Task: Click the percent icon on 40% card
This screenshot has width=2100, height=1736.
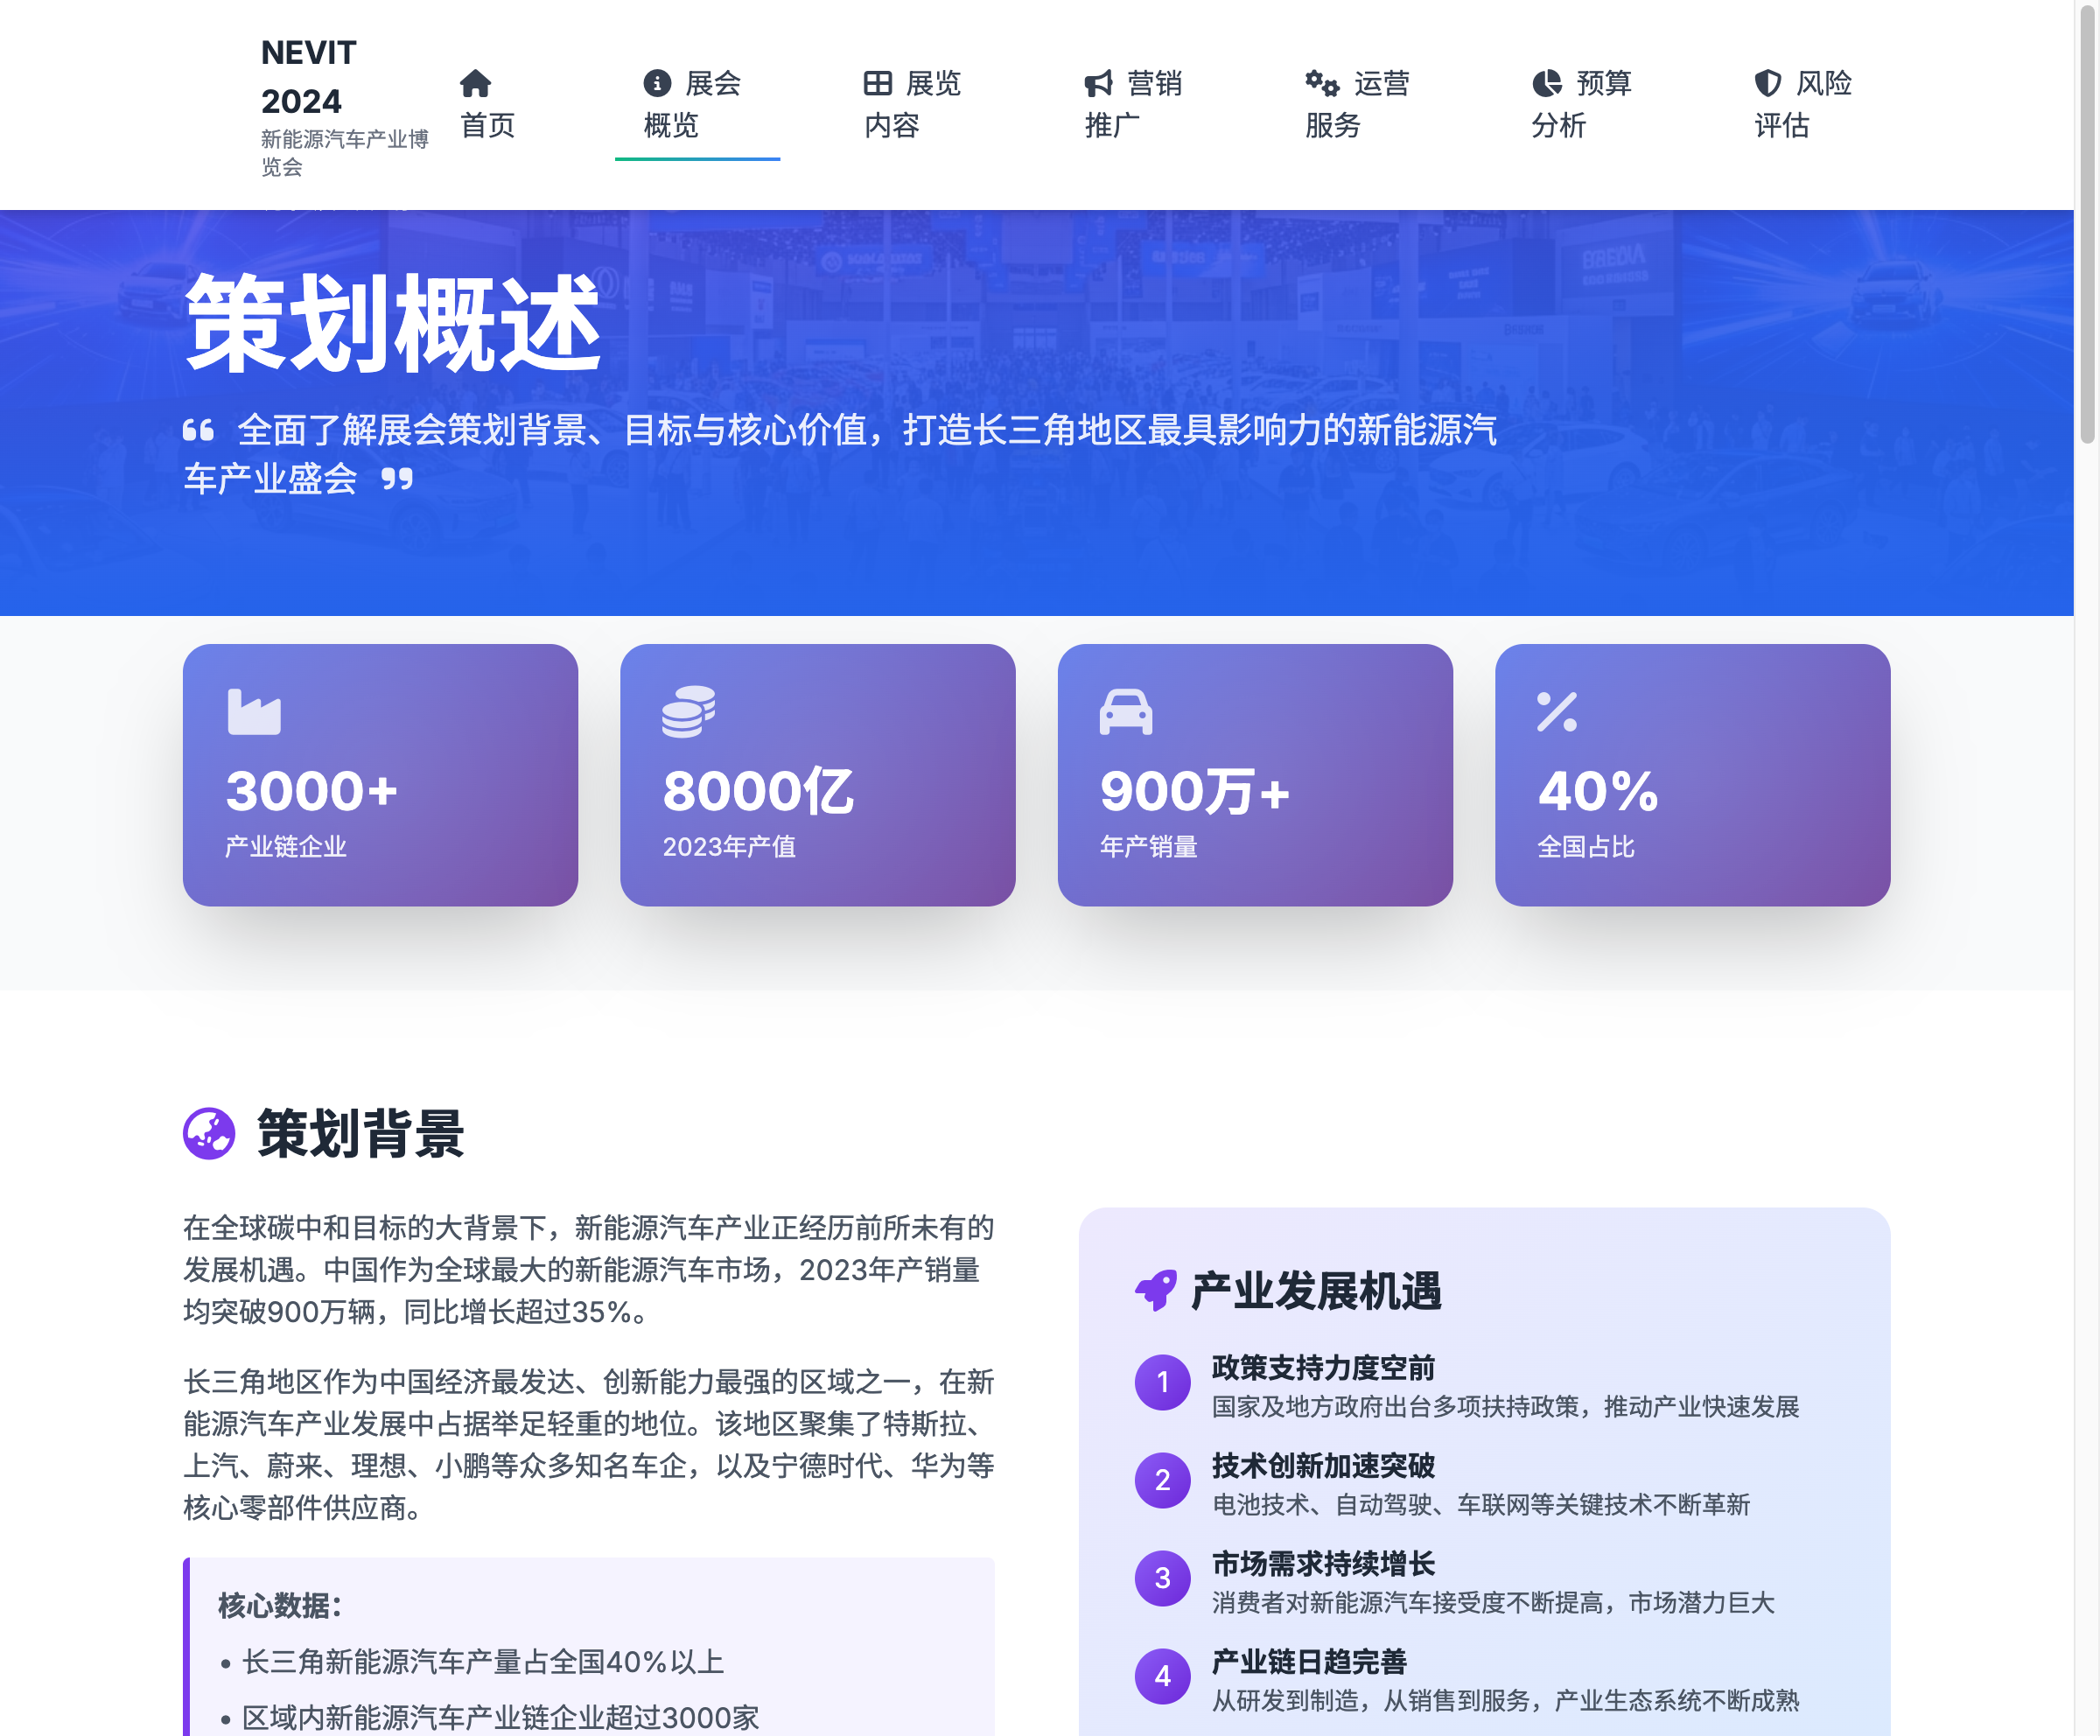Action: tap(1556, 712)
